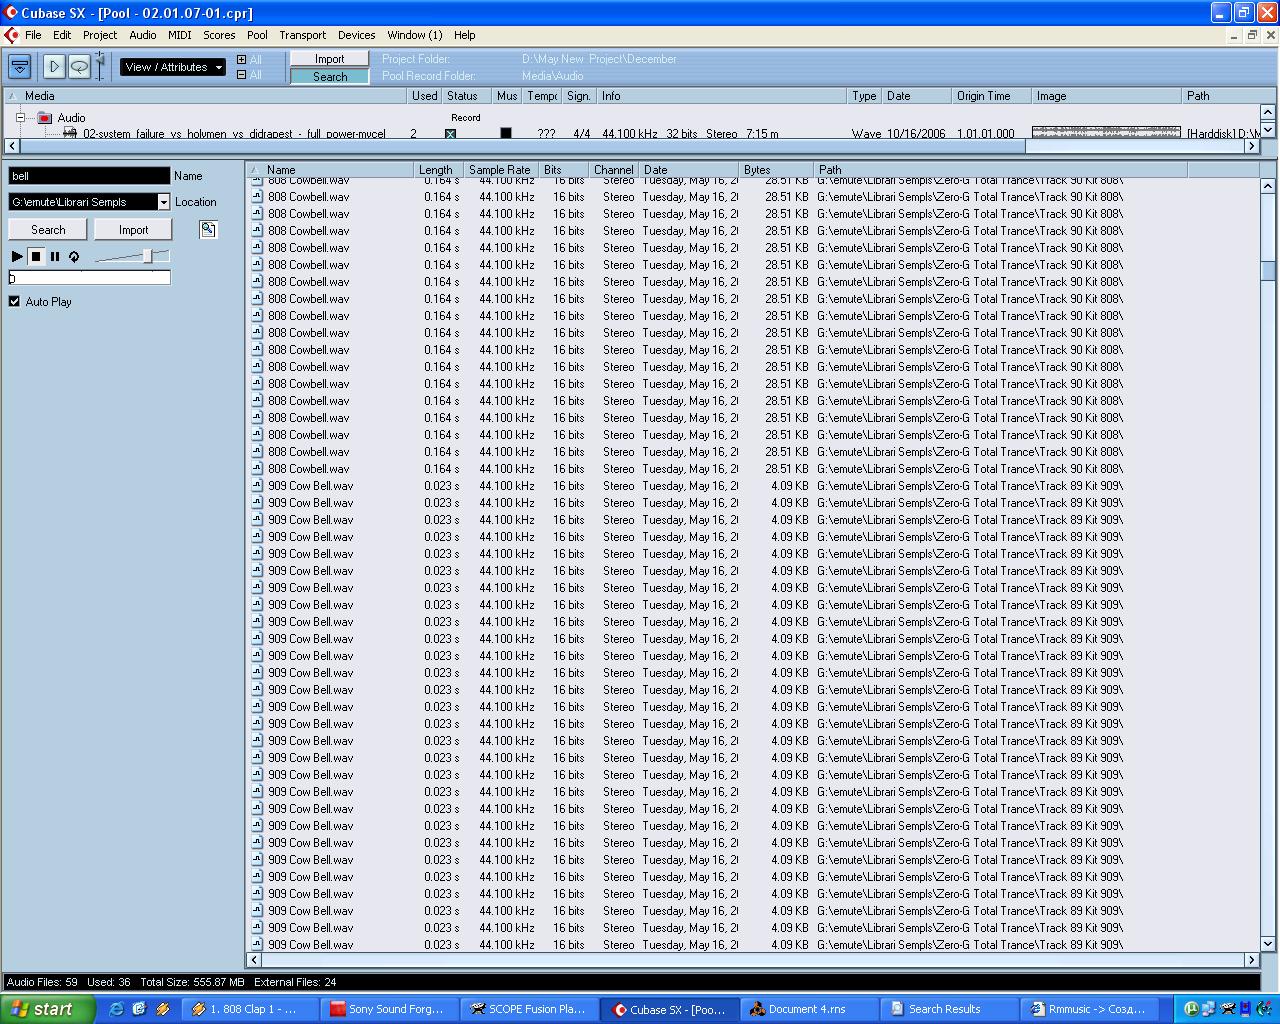This screenshot has height=1024, width=1280.
Task: Click the pool list horizontal scrollbar right arrow
Action: click(x=1251, y=146)
